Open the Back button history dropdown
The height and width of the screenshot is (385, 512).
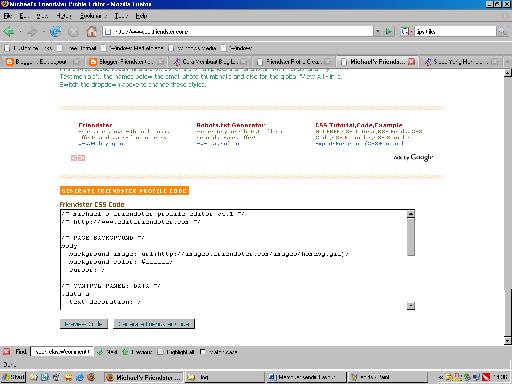(20, 32)
